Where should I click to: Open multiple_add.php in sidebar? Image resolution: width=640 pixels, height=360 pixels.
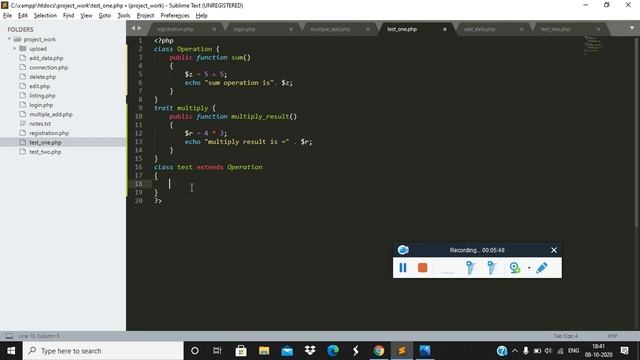coord(51,114)
